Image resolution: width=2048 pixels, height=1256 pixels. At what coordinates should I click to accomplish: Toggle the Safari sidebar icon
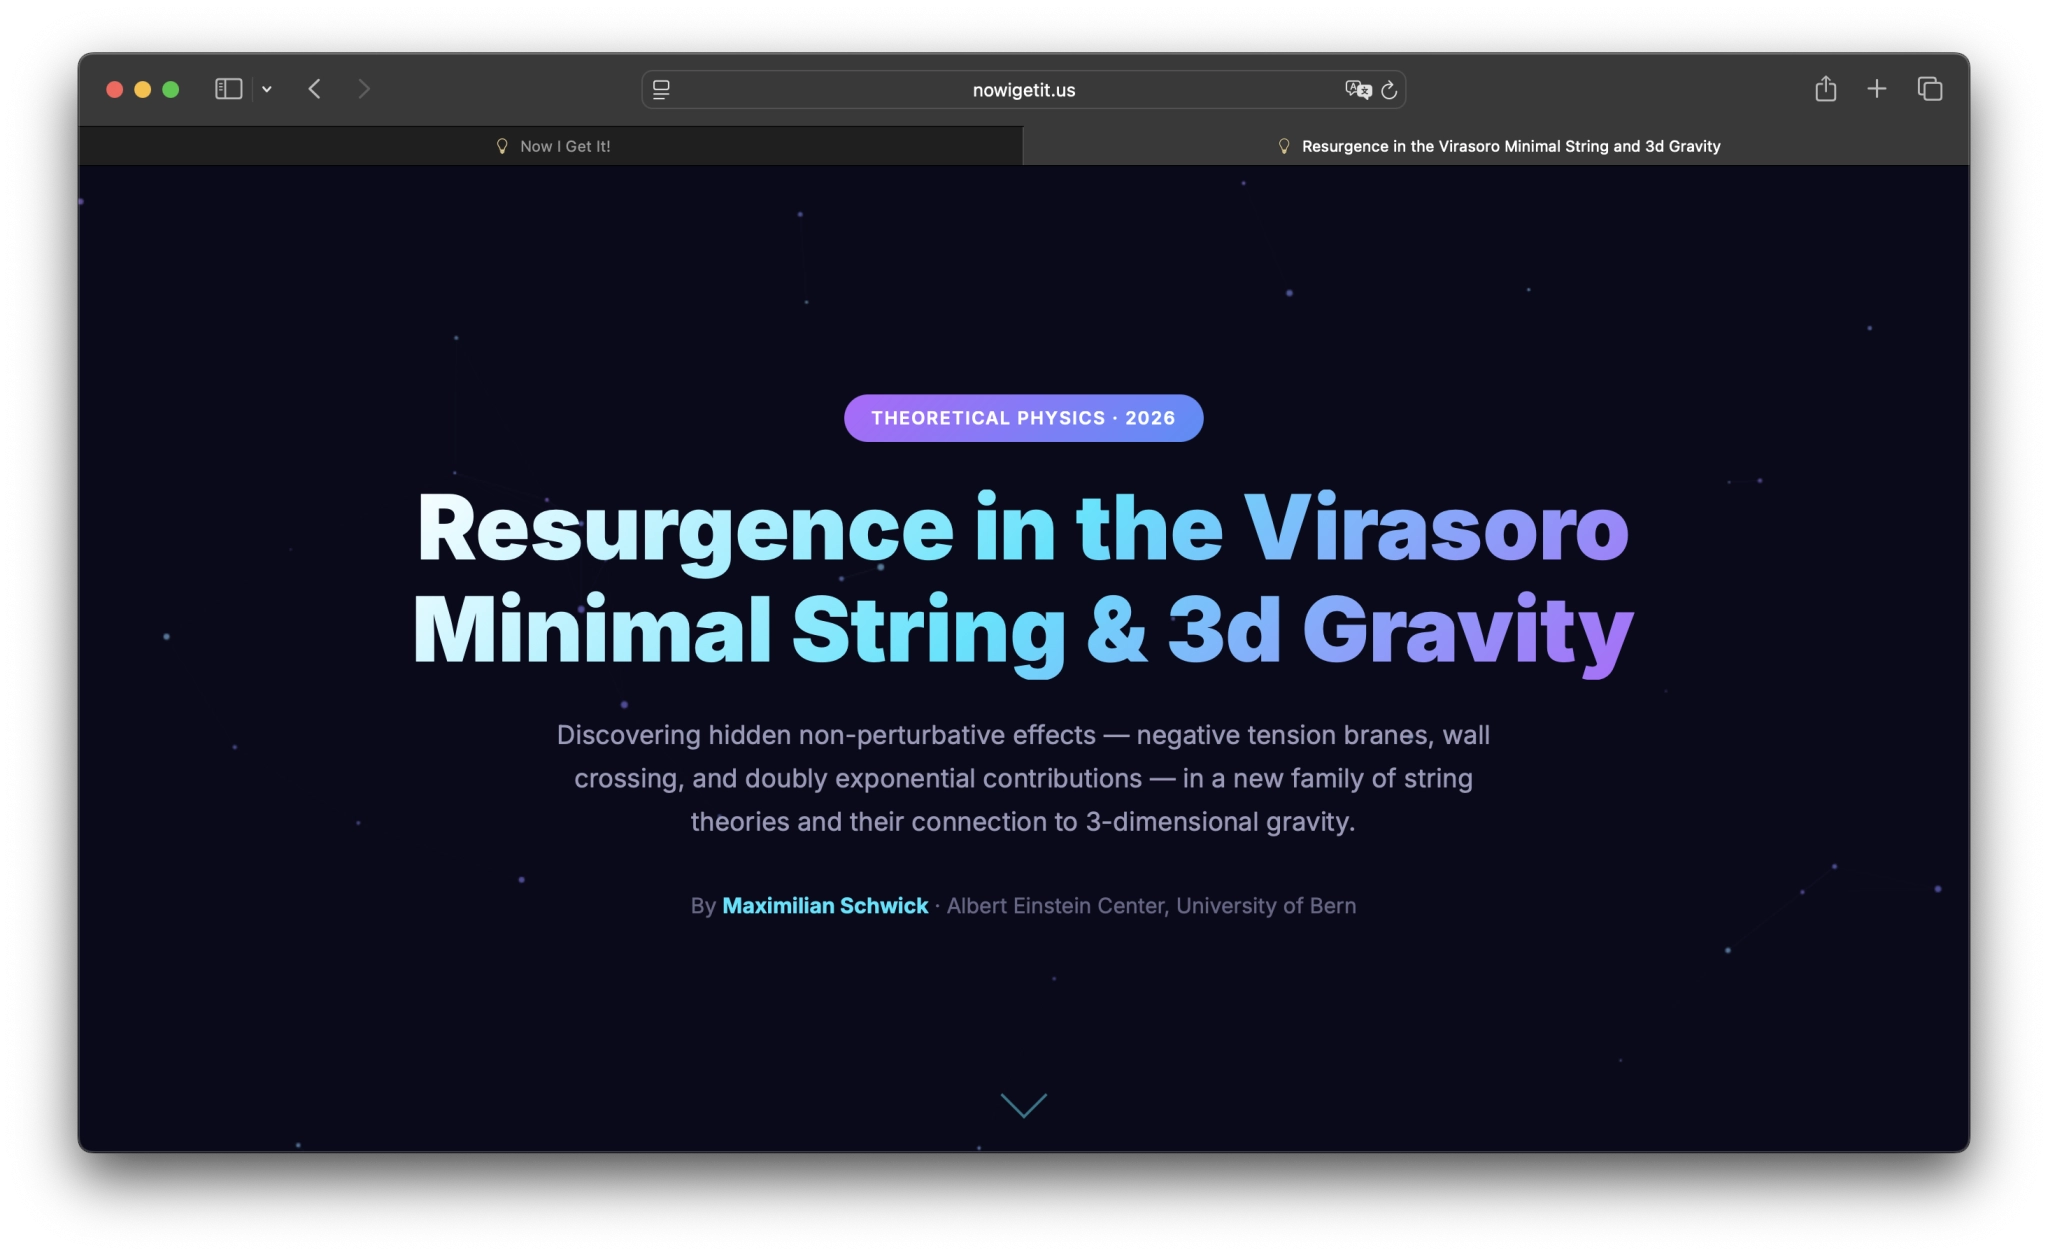coord(228,89)
